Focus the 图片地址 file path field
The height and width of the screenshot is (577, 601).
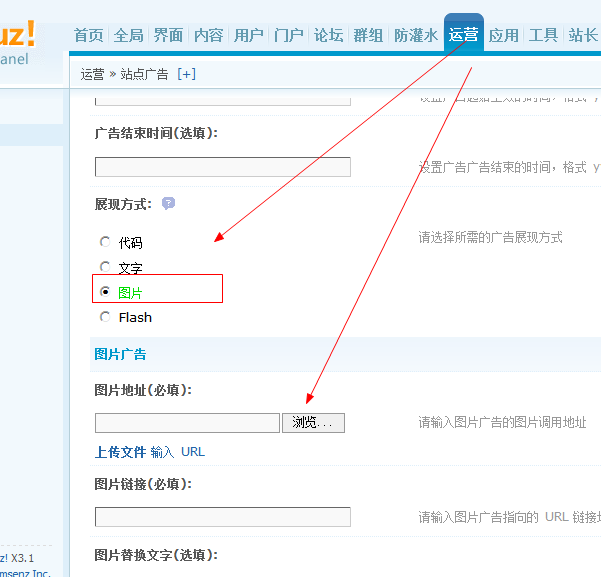pos(187,423)
